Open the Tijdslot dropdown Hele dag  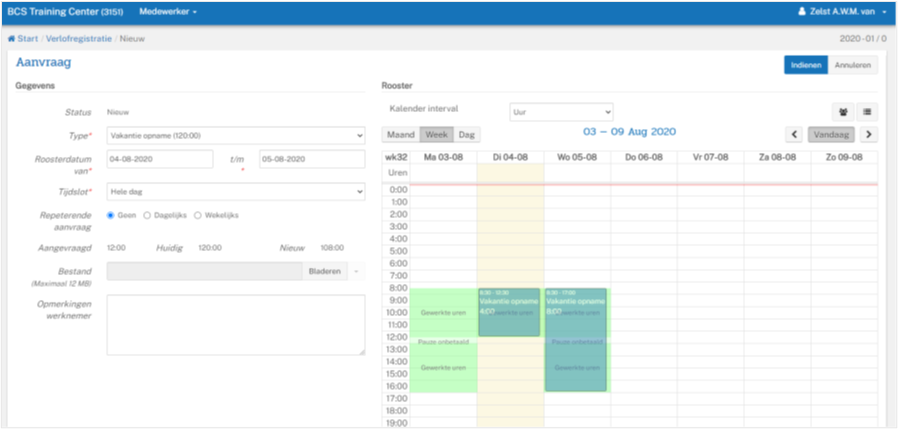[235, 191]
